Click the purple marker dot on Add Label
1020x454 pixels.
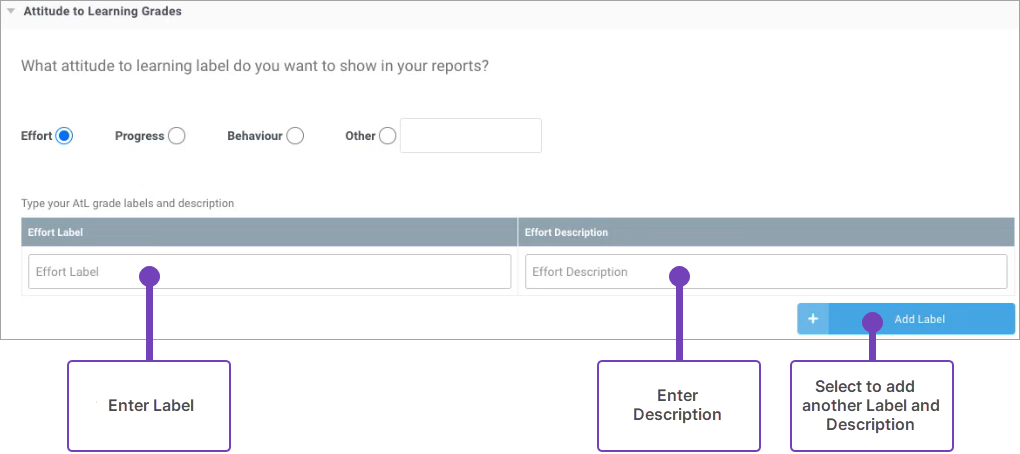[872, 321]
